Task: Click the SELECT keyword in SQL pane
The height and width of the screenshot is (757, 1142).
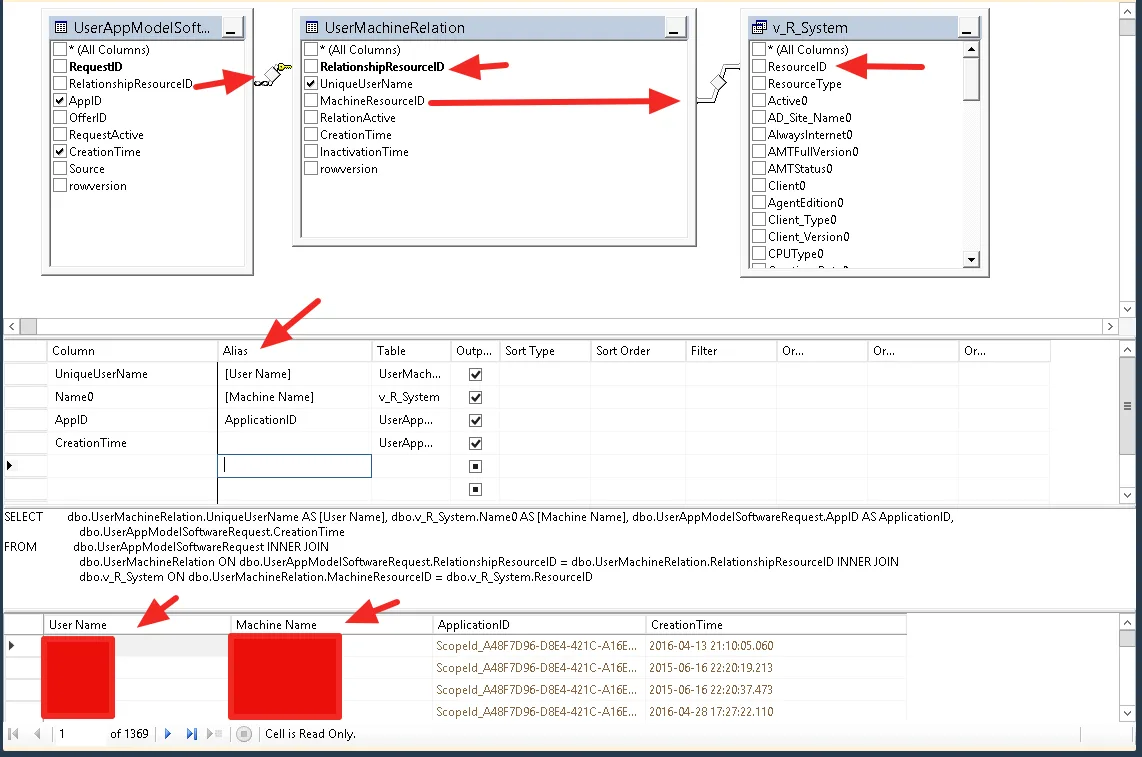Action: click(23, 517)
